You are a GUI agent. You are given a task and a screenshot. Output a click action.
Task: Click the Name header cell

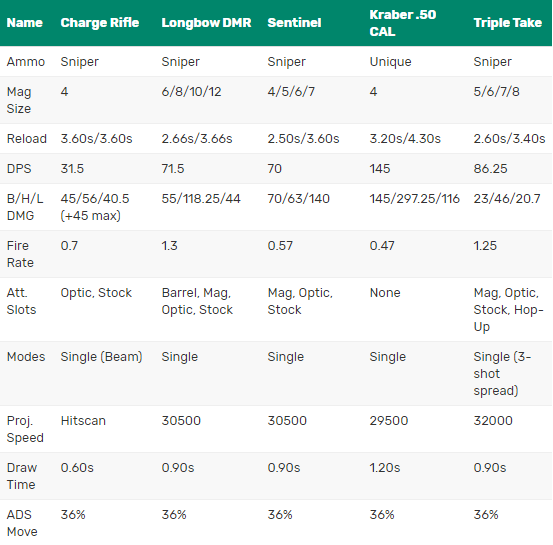(x=25, y=23)
